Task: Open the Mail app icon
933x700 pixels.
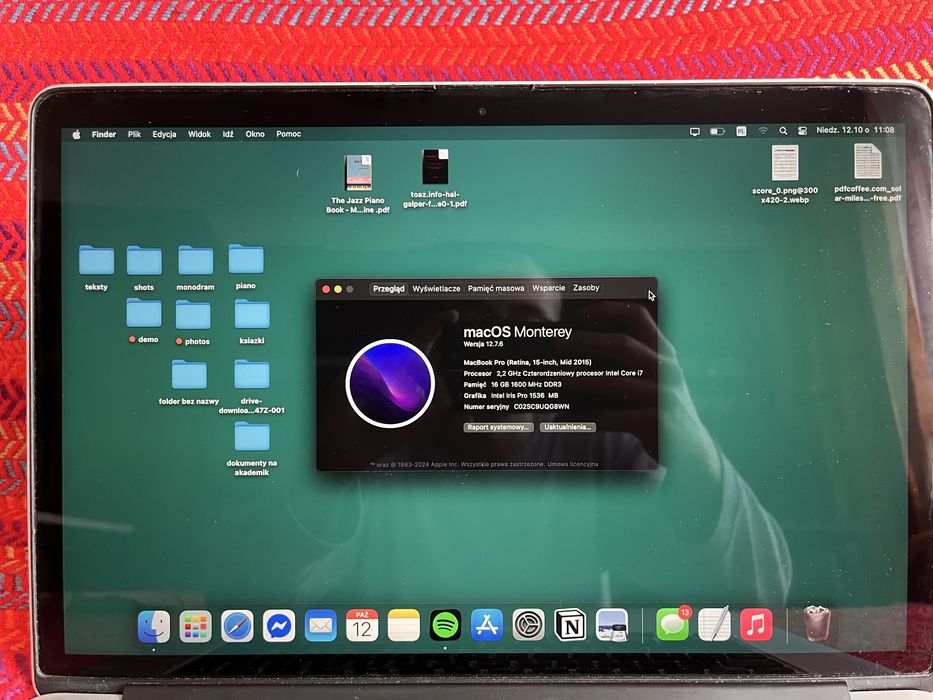Action: click(x=321, y=626)
